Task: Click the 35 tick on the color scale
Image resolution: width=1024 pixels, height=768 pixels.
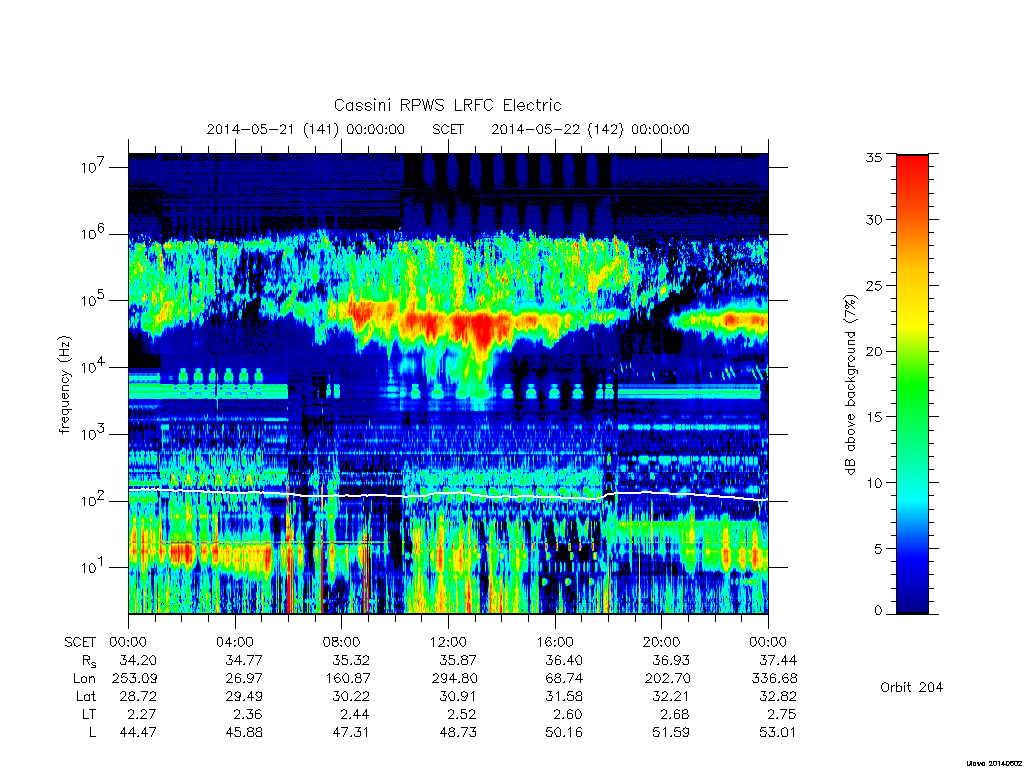Action: [x=874, y=157]
